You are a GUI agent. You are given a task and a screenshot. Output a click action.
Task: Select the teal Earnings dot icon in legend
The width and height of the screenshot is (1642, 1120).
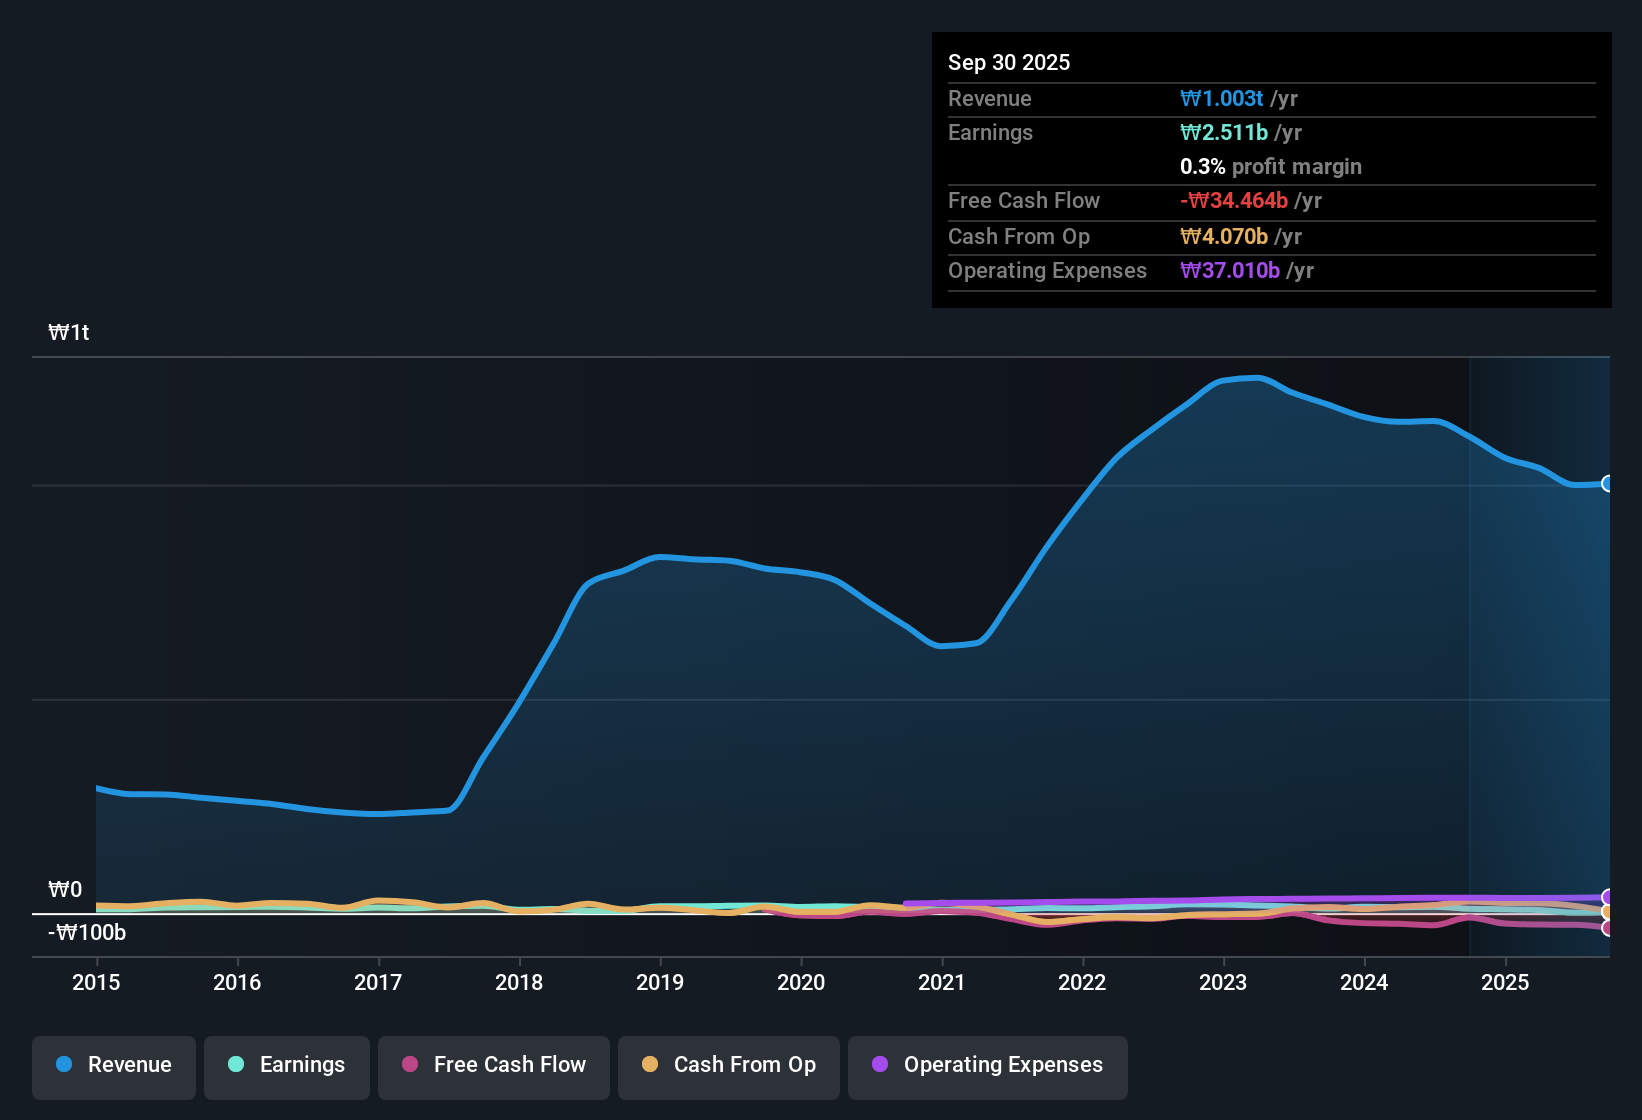[x=236, y=1065]
